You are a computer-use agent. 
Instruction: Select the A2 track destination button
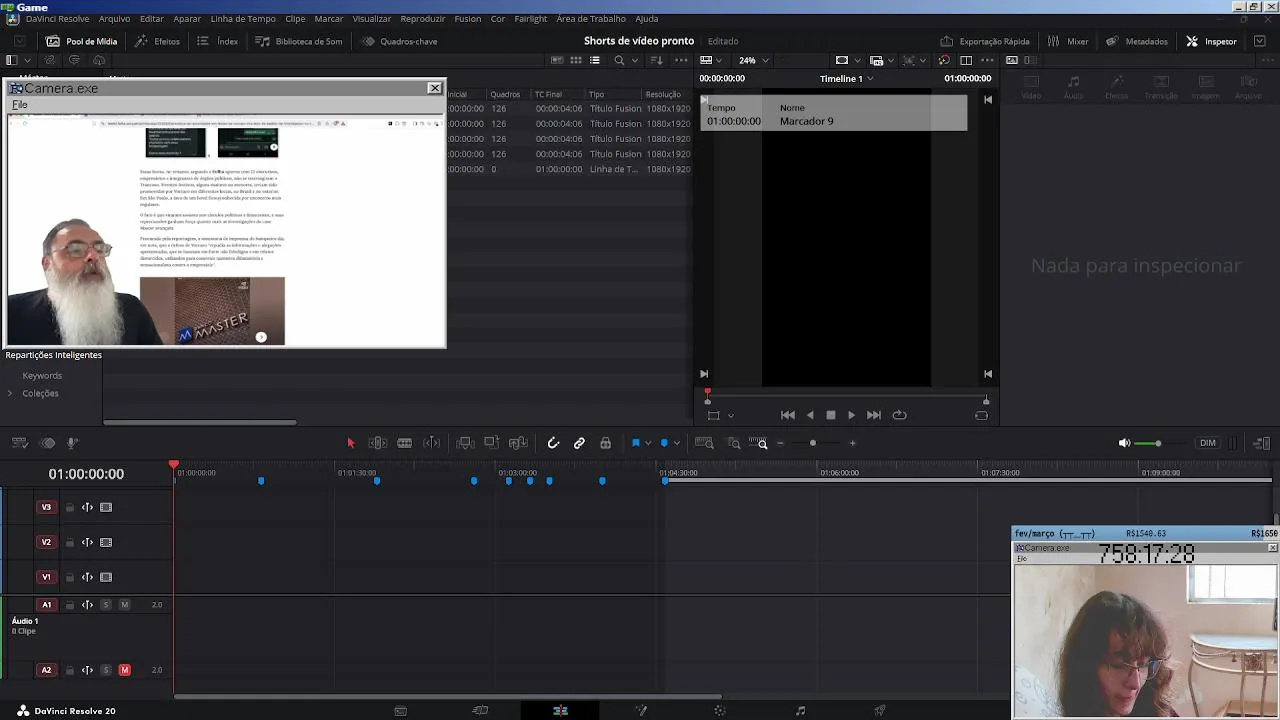[x=46, y=670]
